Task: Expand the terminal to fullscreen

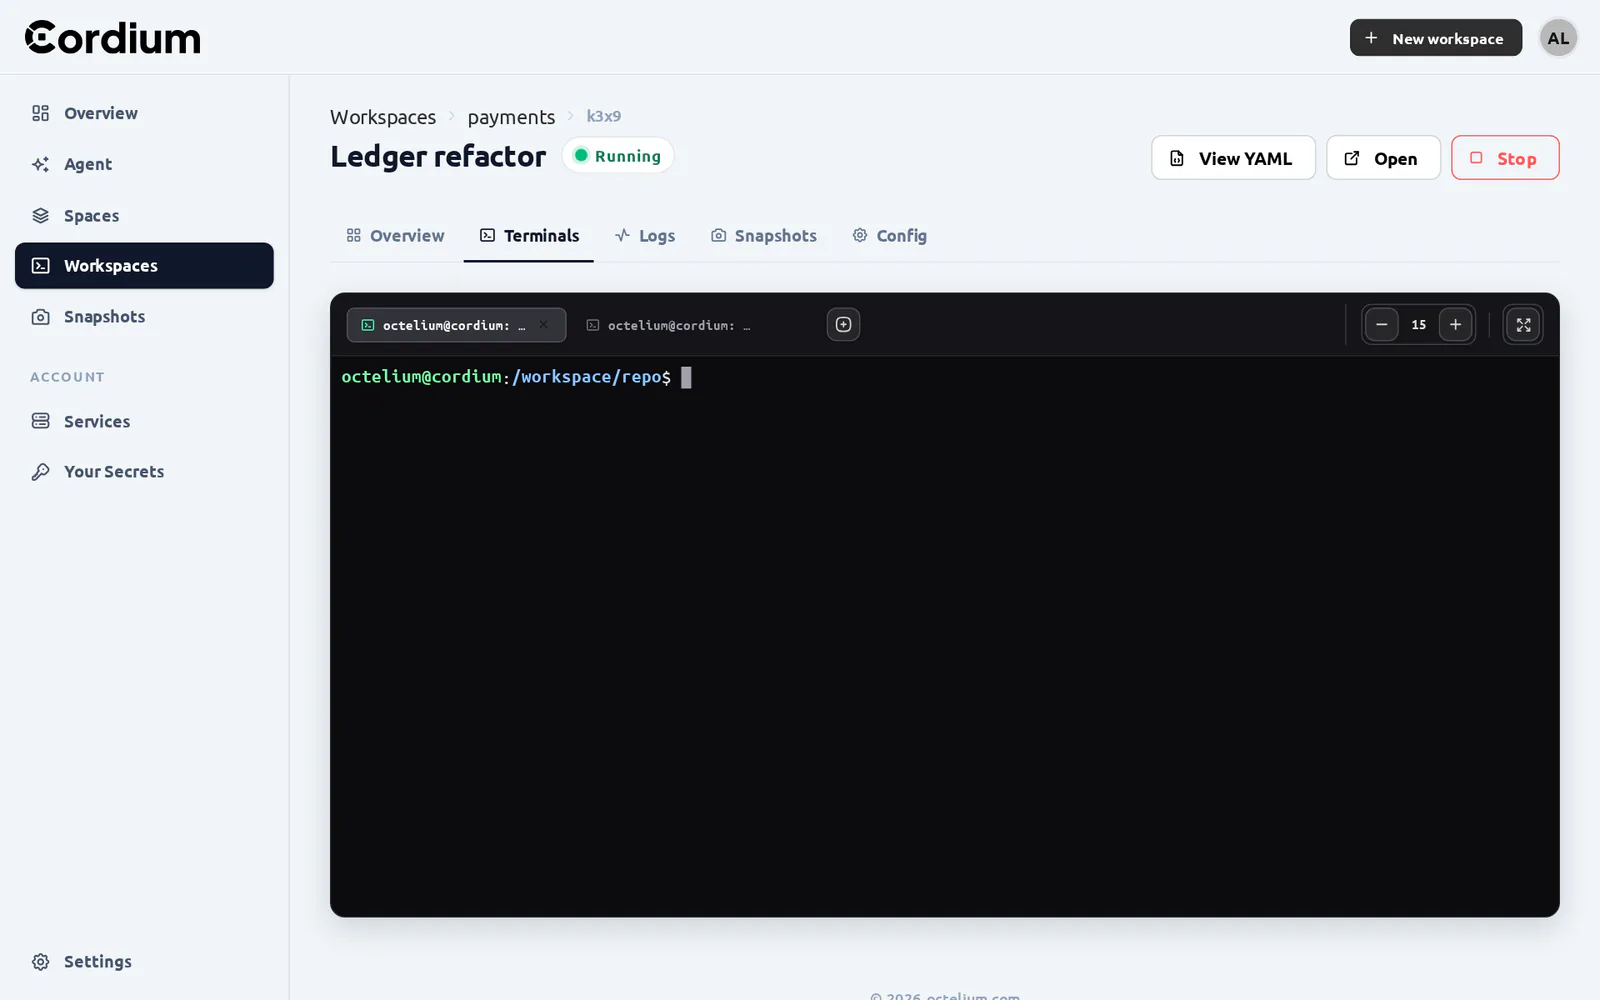Action: (x=1523, y=324)
